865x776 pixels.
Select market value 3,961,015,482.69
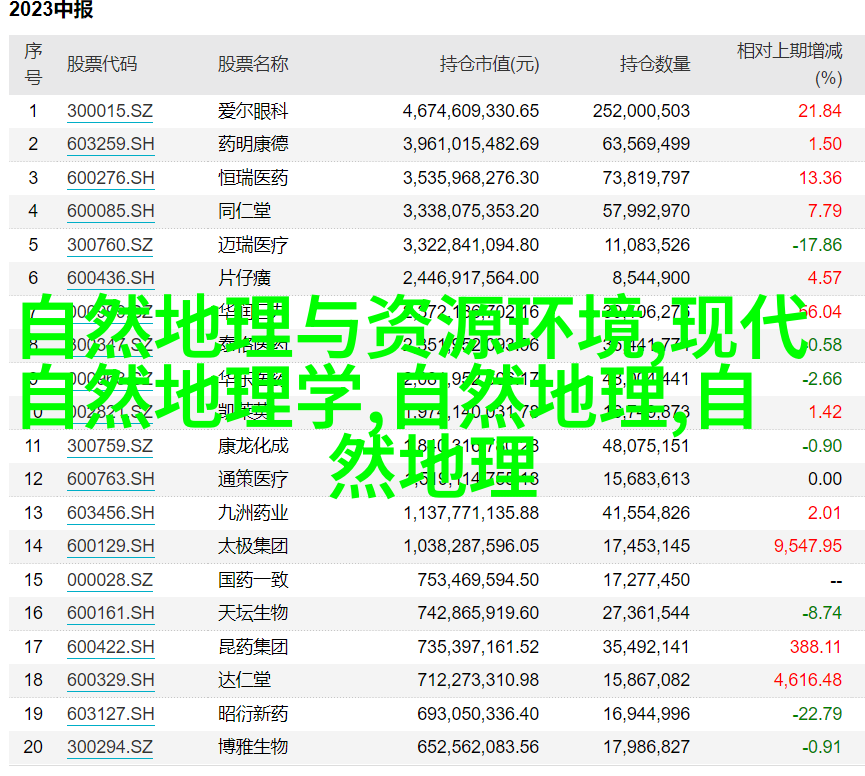click(471, 145)
